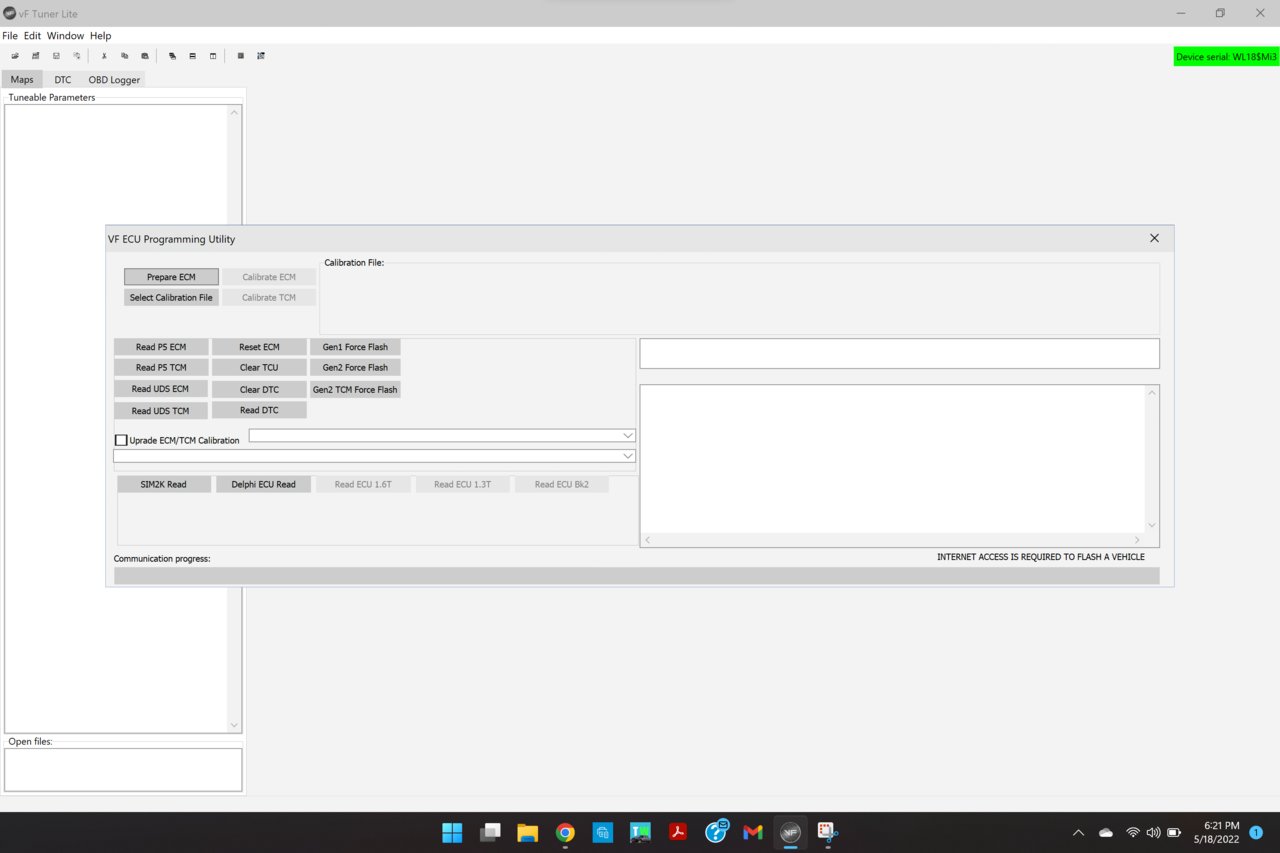The height and width of the screenshot is (853, 1280).
Task: Click the OneDrive cloud tray icon
Action: 1106,832
